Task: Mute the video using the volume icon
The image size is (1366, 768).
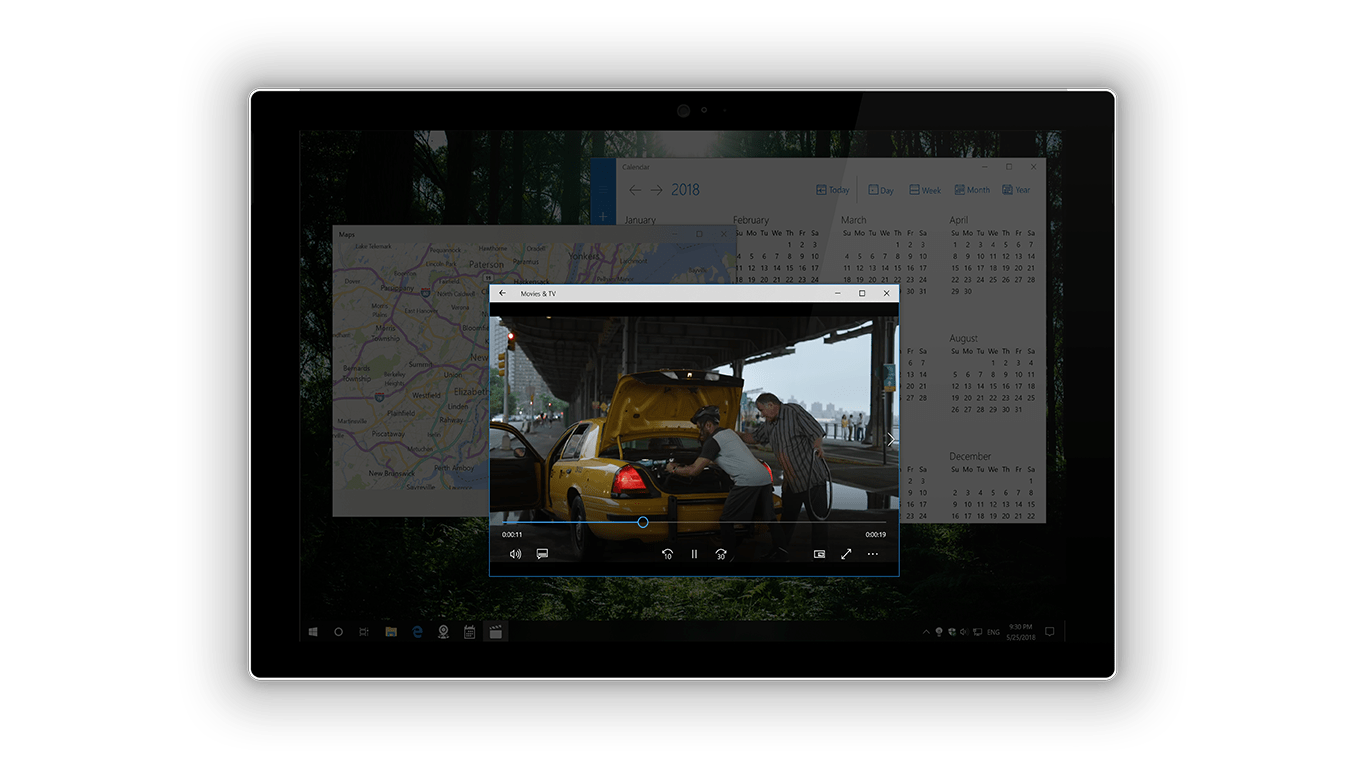Action: (x=515, y=554)
